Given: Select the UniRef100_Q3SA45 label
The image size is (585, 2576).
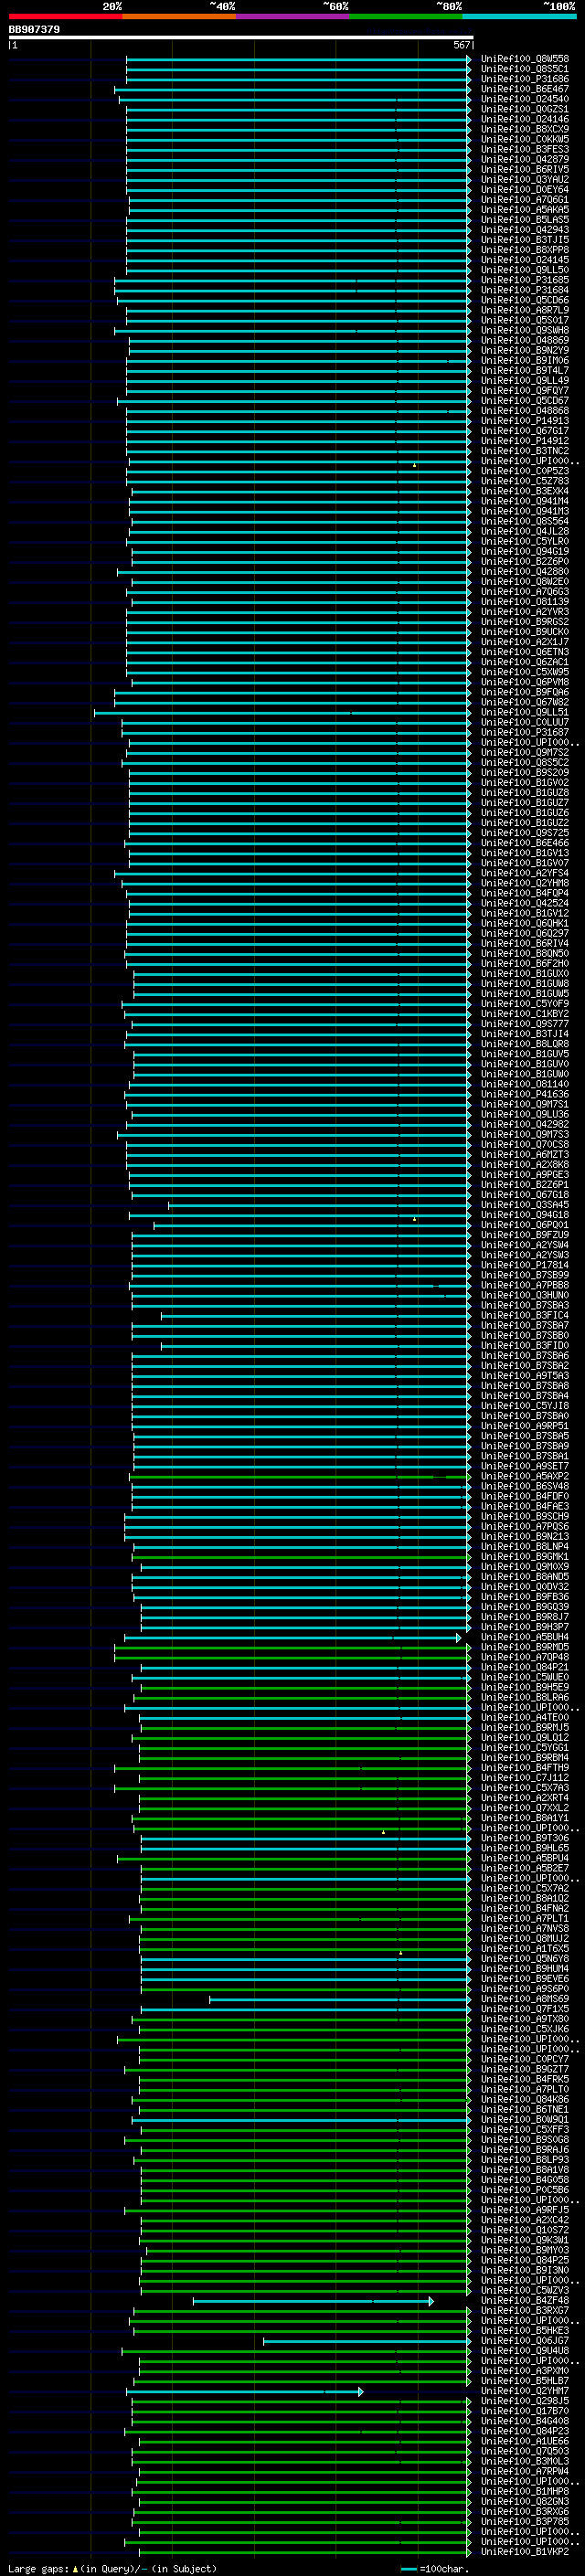Looking at the screenshot, I should [x=525, y=1205].
